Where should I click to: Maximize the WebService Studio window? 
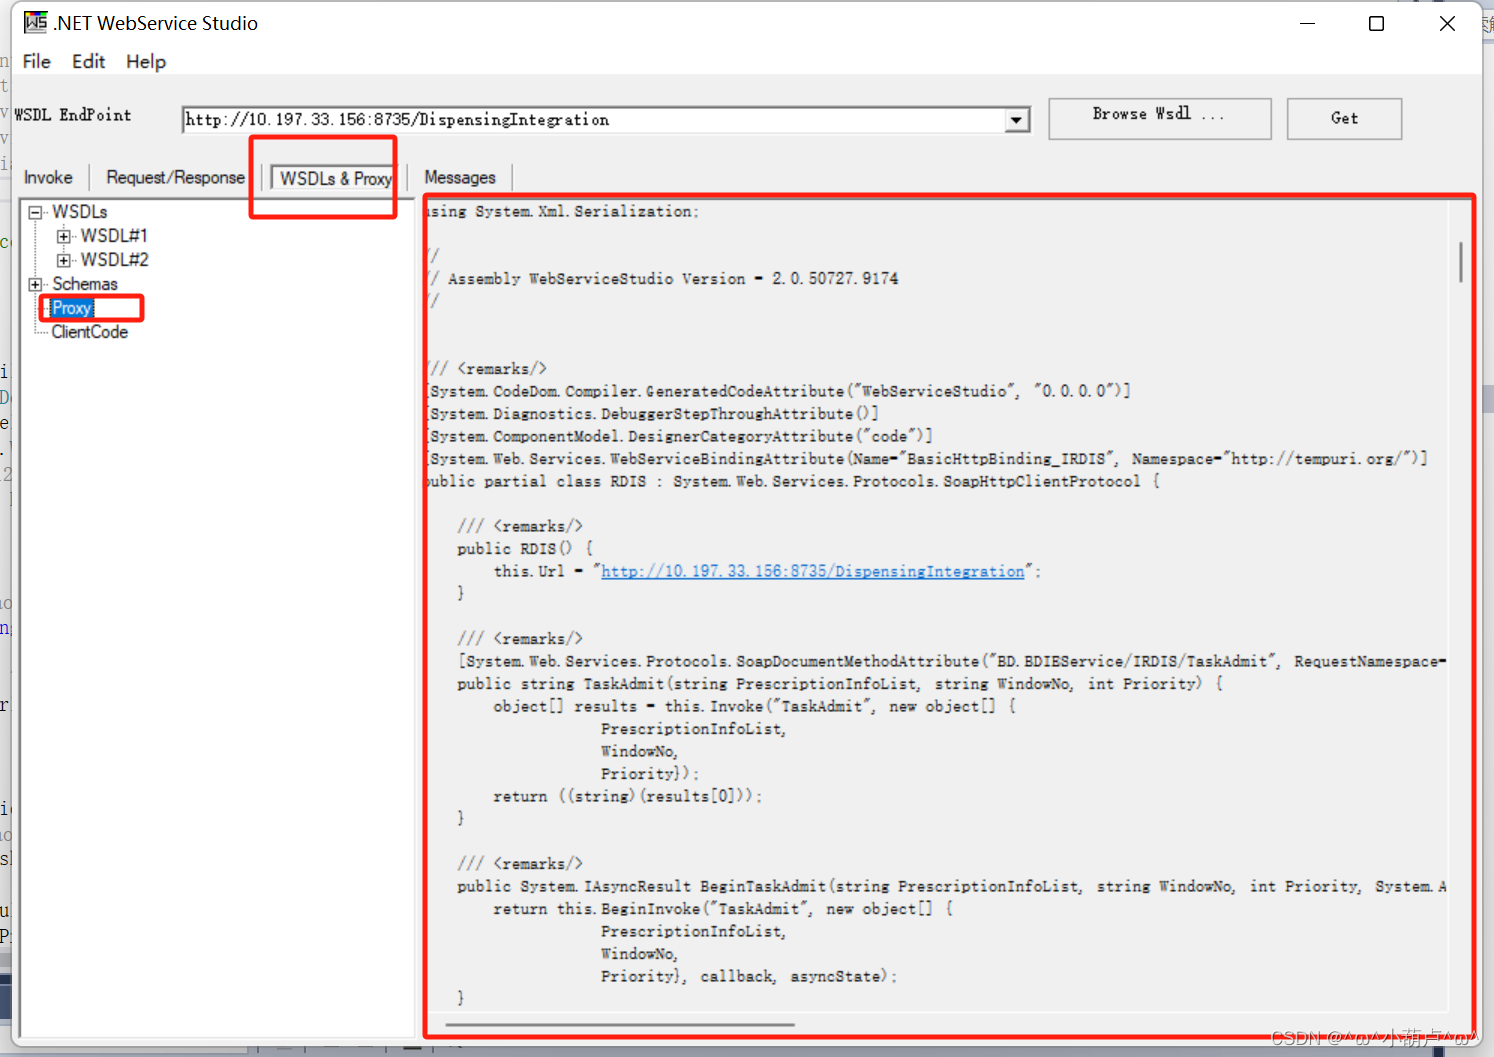click(1377, 23)
